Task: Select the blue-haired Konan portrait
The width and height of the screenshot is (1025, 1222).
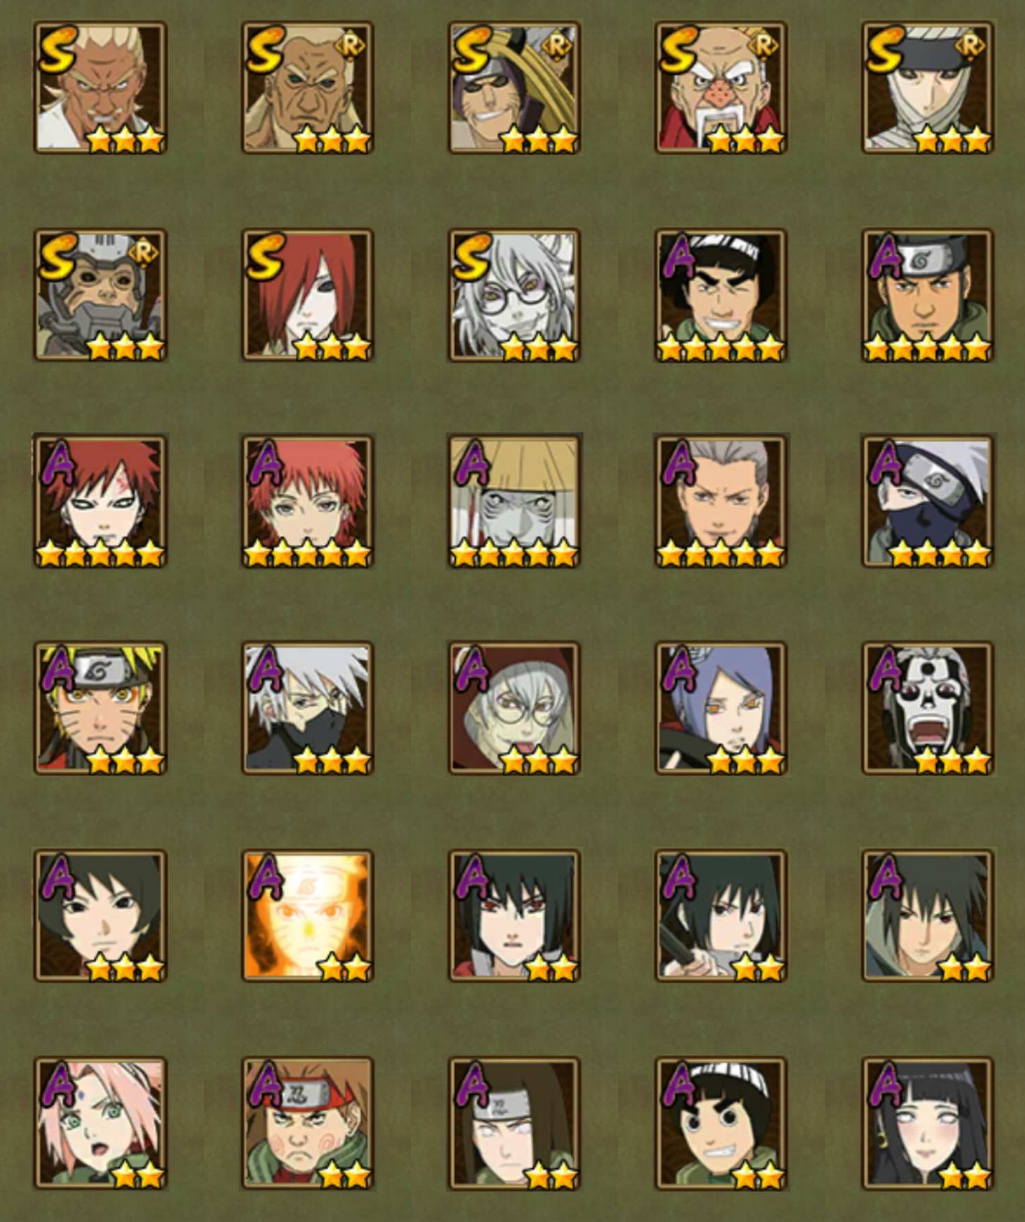Action: [721, 708]
